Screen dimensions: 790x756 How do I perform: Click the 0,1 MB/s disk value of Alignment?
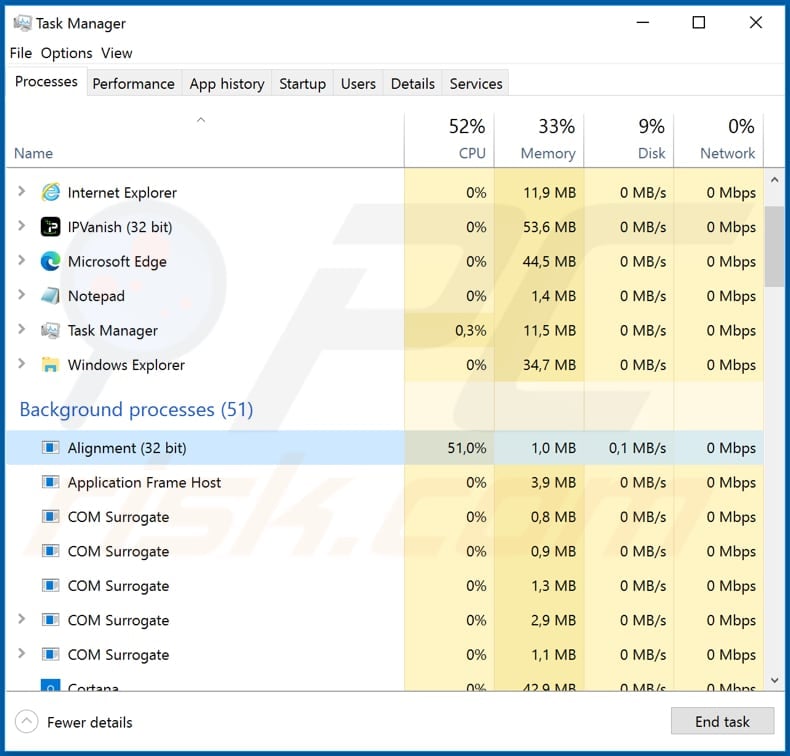tap(637, 448)
